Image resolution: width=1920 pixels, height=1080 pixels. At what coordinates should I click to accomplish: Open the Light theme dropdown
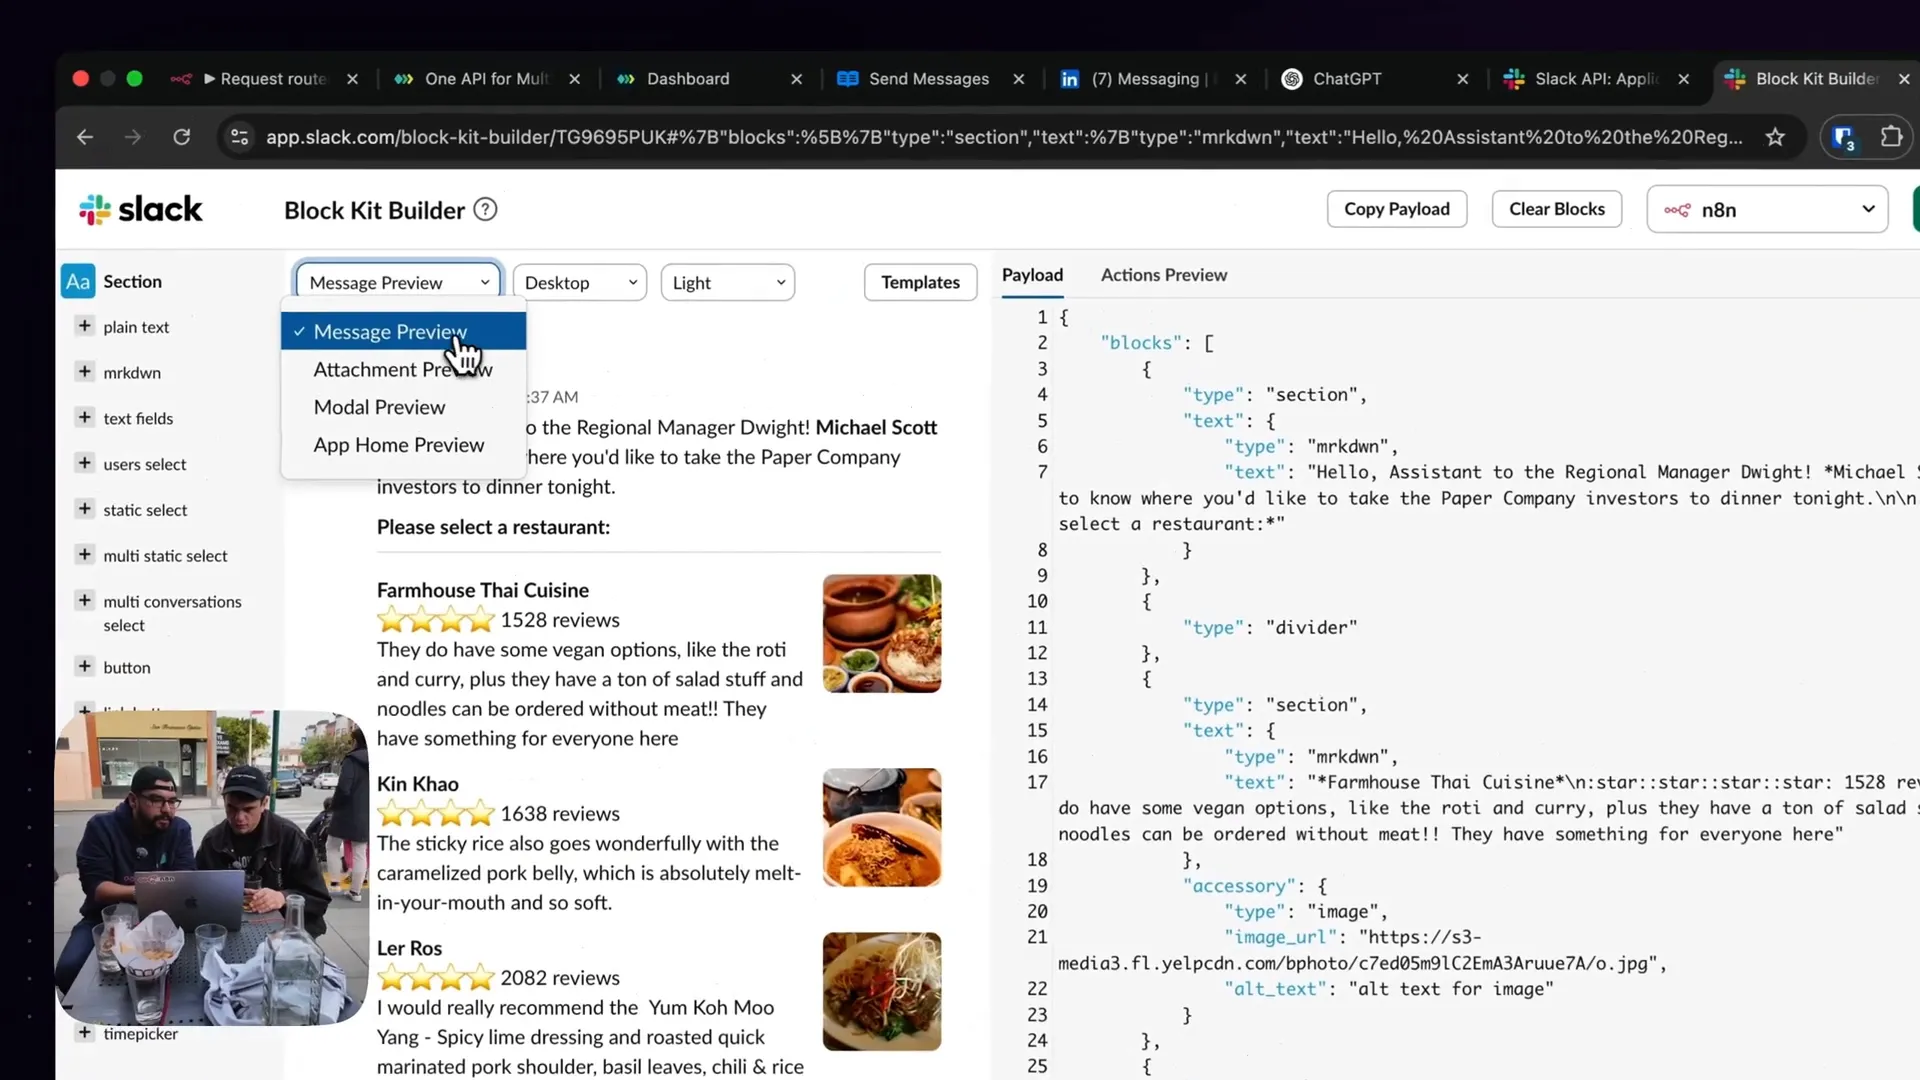(x=728, y=283)
